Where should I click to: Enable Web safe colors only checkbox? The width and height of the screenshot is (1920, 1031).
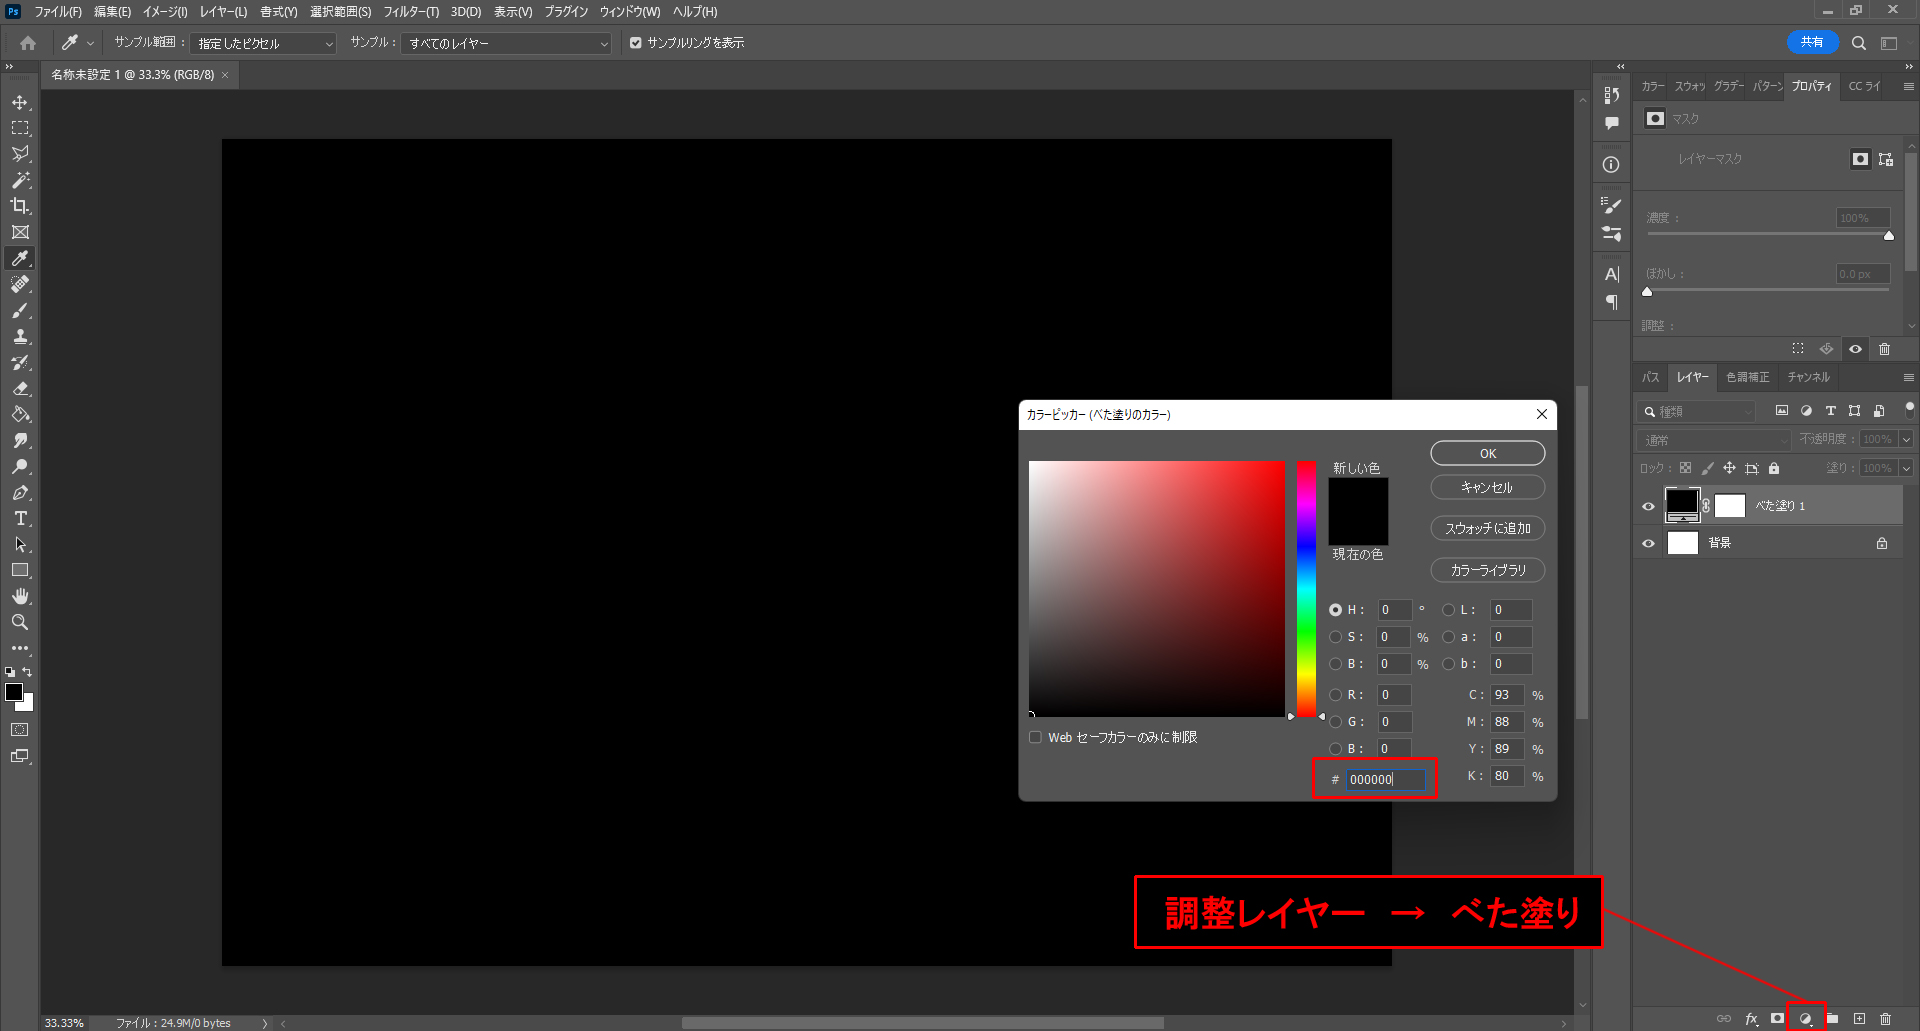[1036, 738]
